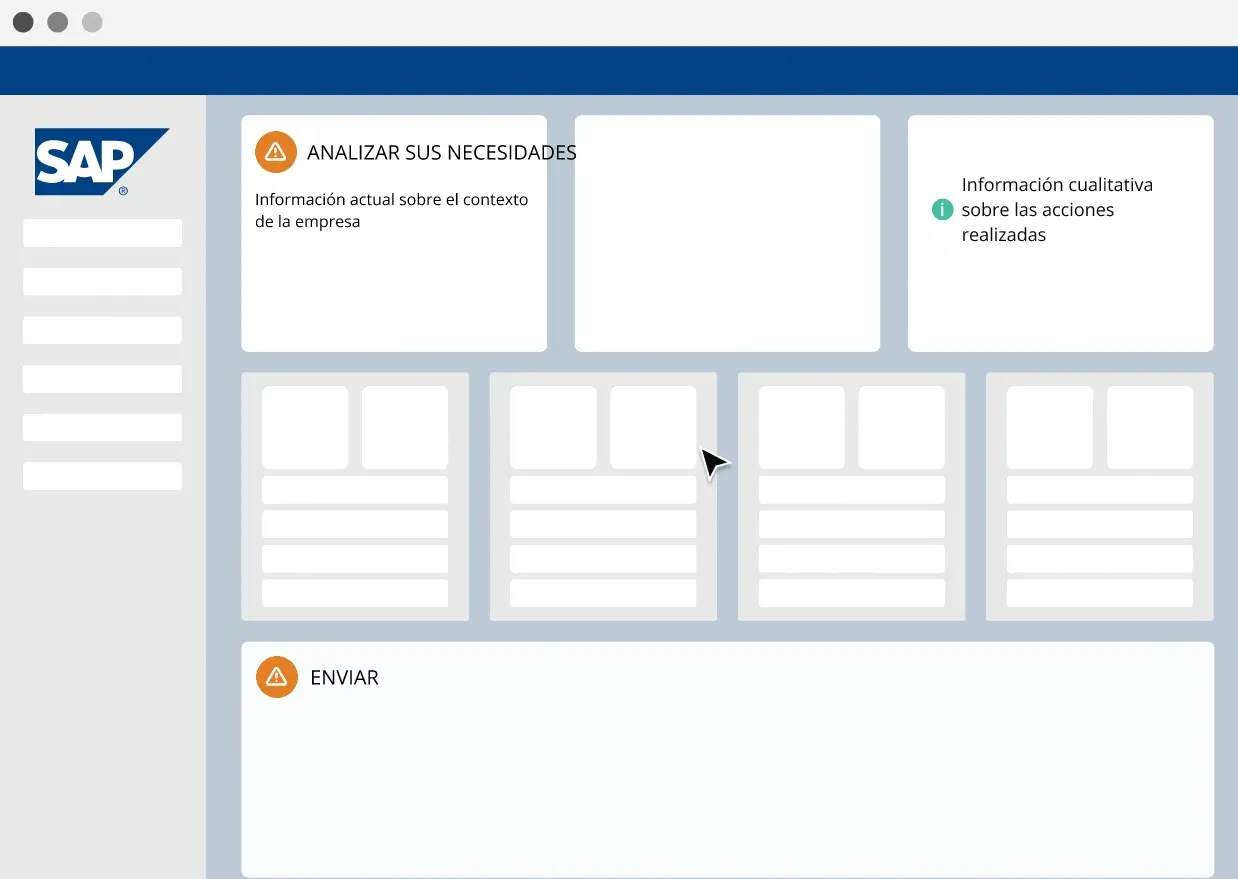The height and width of the screenshot is (879, 1238).
Task: Select the ENVIAR heading
Action: click(345, 678)
